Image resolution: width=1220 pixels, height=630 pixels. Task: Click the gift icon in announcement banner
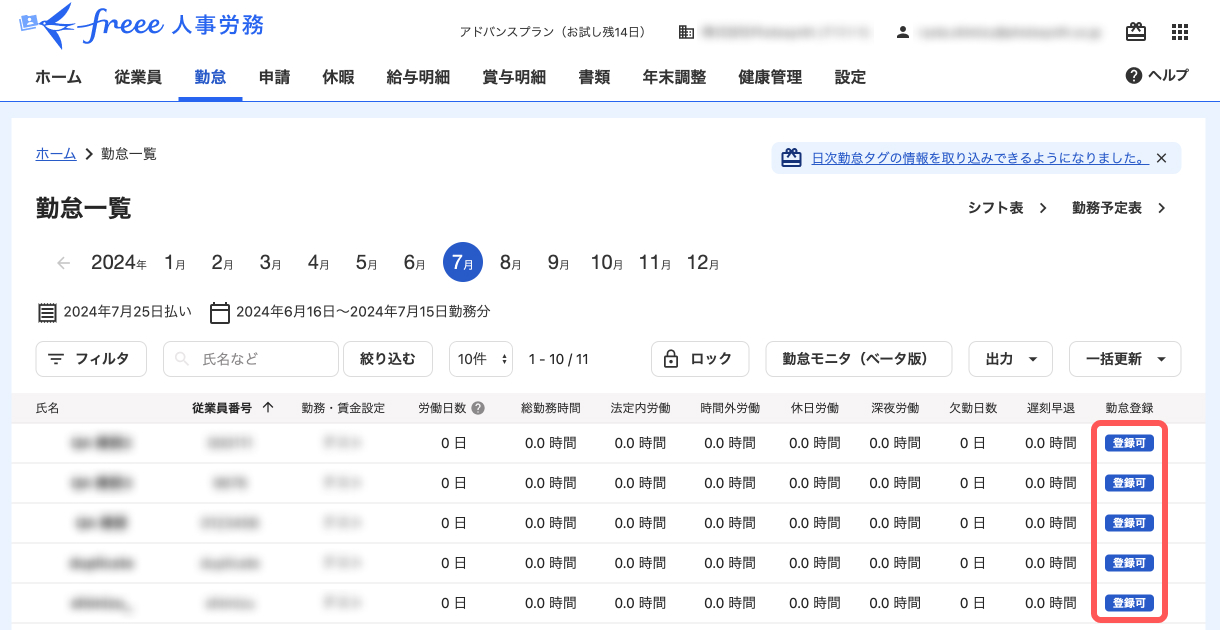(792, 158)
